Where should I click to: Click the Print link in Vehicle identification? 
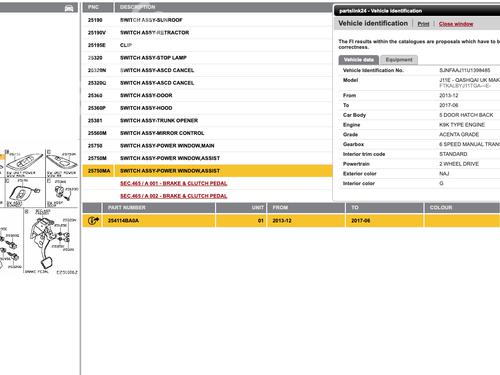pos(423,24)
